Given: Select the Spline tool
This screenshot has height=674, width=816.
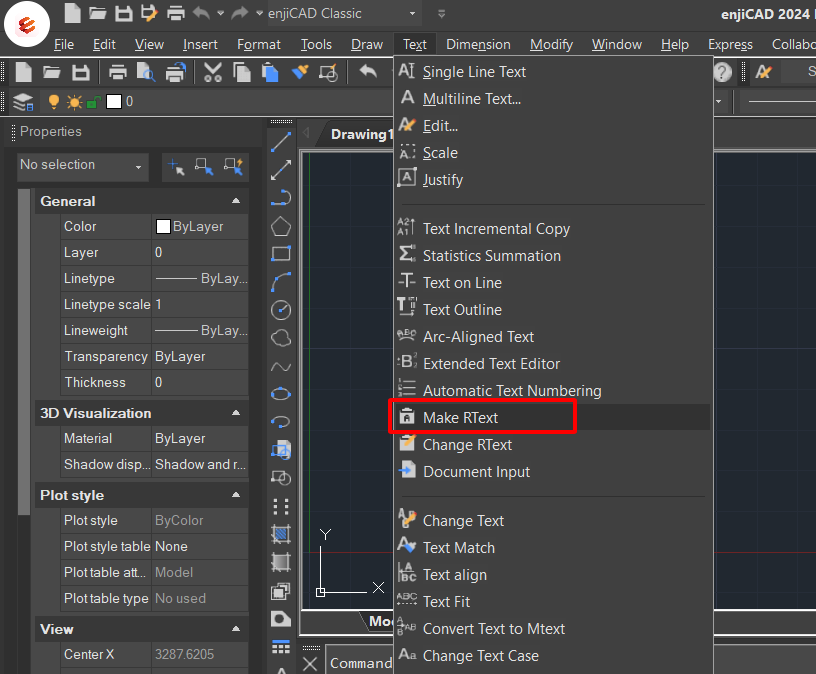Looking at the screenshot, I should (281, 366).
